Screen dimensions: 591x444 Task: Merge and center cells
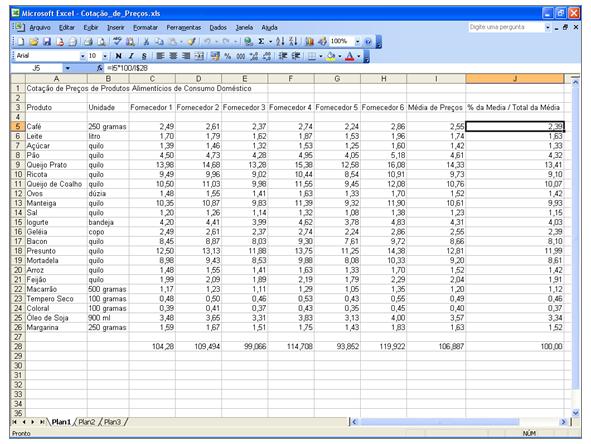click(199, 56)
